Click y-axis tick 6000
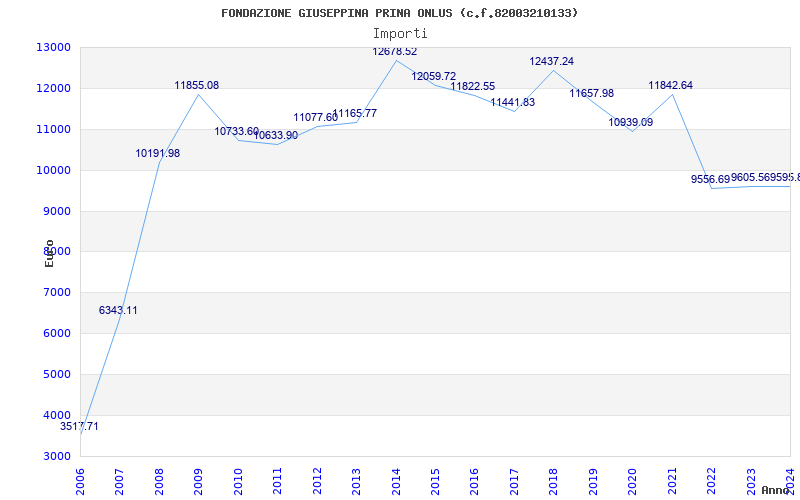The width and height of the screenshot is (800, 500). 56,333
